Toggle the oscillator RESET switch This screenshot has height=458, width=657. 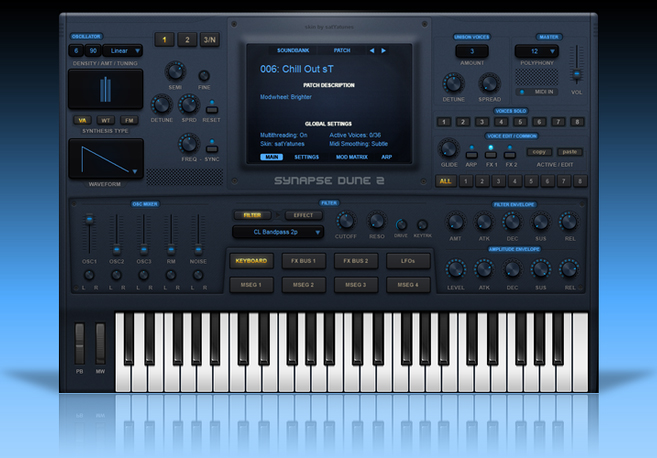[x=212, y=110]
